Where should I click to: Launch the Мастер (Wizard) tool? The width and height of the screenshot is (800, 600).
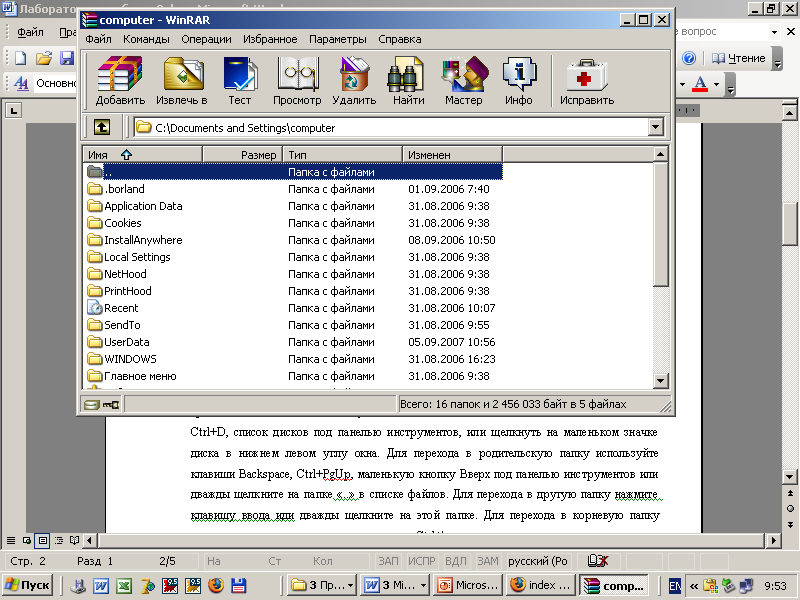click(x=463, y=81)
